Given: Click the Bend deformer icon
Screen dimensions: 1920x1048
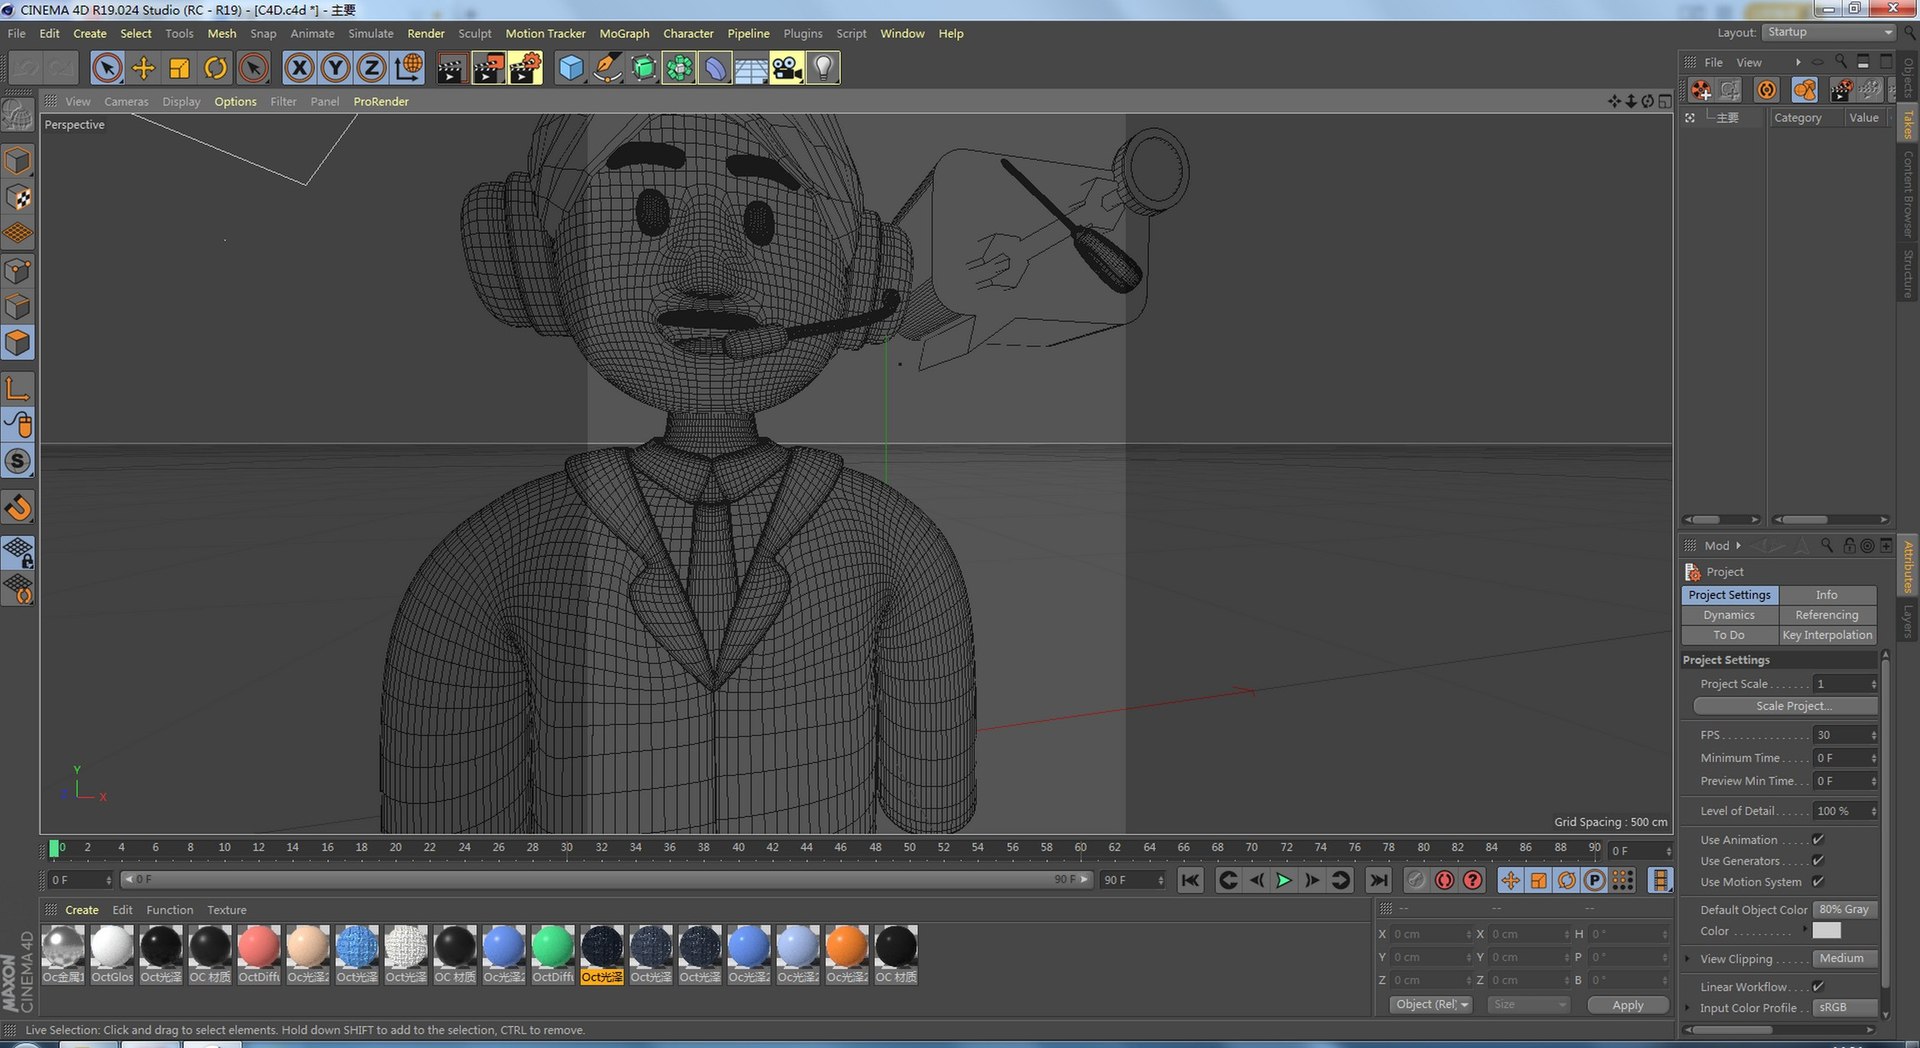Looking at the screenshot, I should 715,68.
